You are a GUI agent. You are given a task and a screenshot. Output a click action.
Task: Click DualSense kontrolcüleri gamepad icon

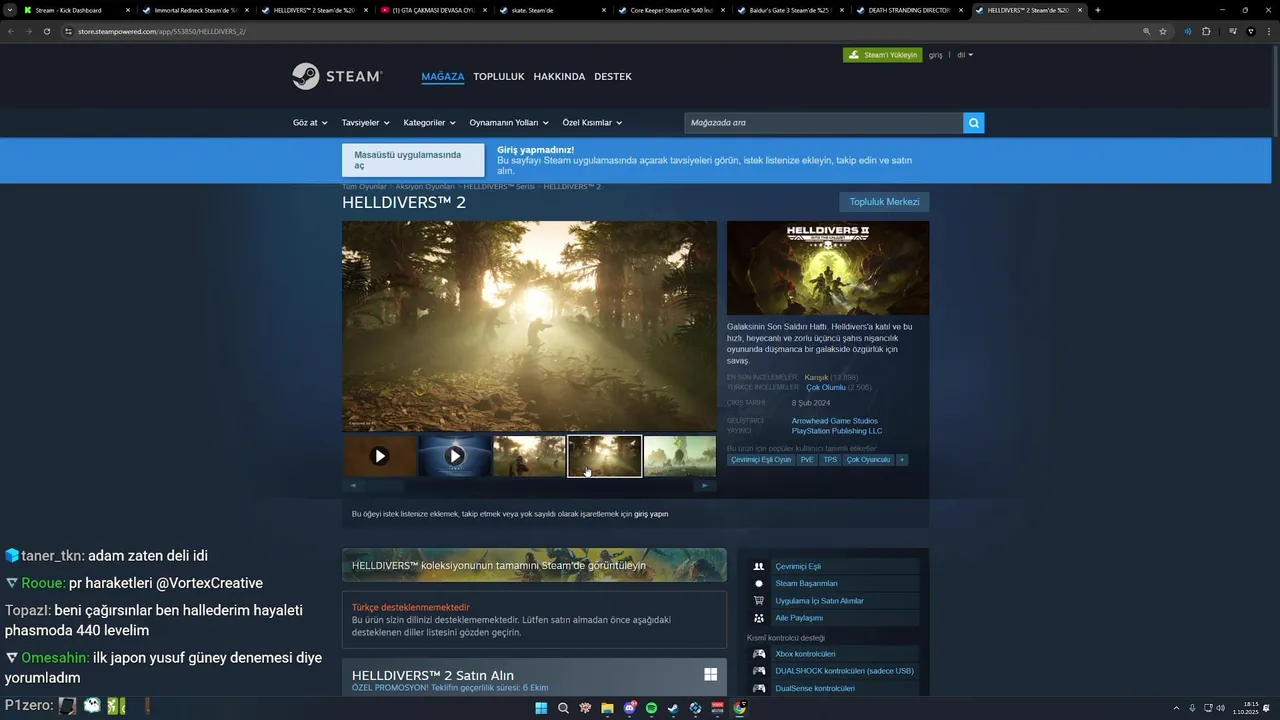pyautogui.click(x=759, y=688)
